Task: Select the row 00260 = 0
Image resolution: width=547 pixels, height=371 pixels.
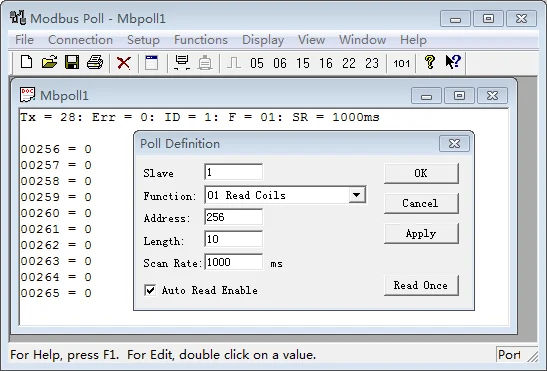Action: coord(56,213)
